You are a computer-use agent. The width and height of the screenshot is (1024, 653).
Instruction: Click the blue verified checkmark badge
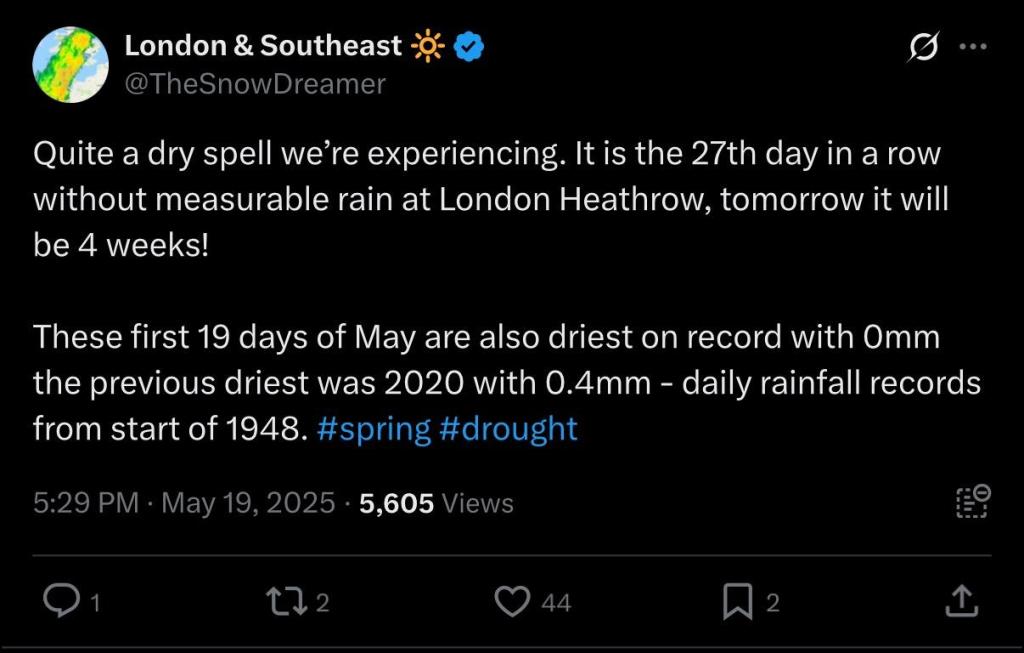pos(470,46)
